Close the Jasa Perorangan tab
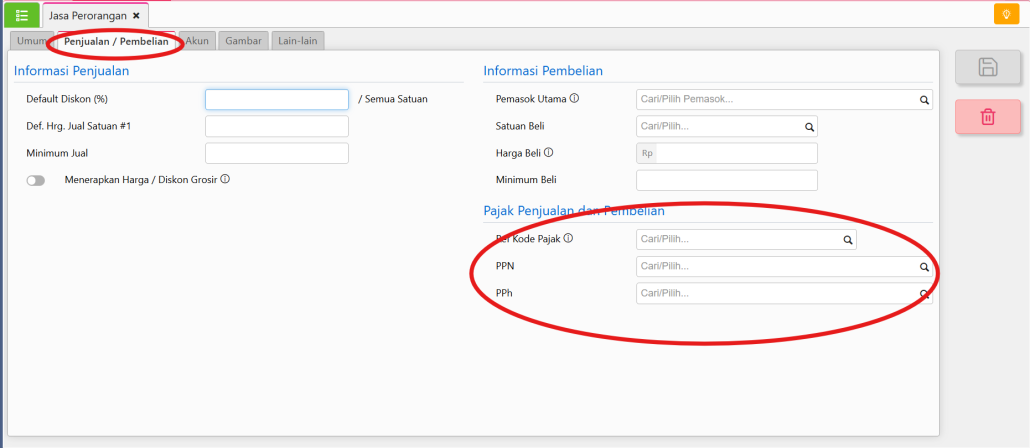Image resolution: width=1030 pixels, height=448 pixels. click(x=136, y=15)
